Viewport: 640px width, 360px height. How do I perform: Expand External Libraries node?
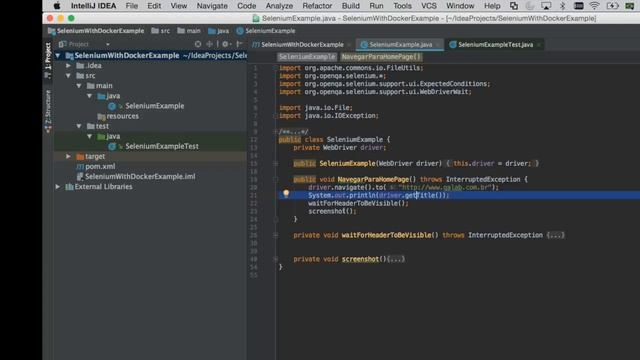coord(58,187)
